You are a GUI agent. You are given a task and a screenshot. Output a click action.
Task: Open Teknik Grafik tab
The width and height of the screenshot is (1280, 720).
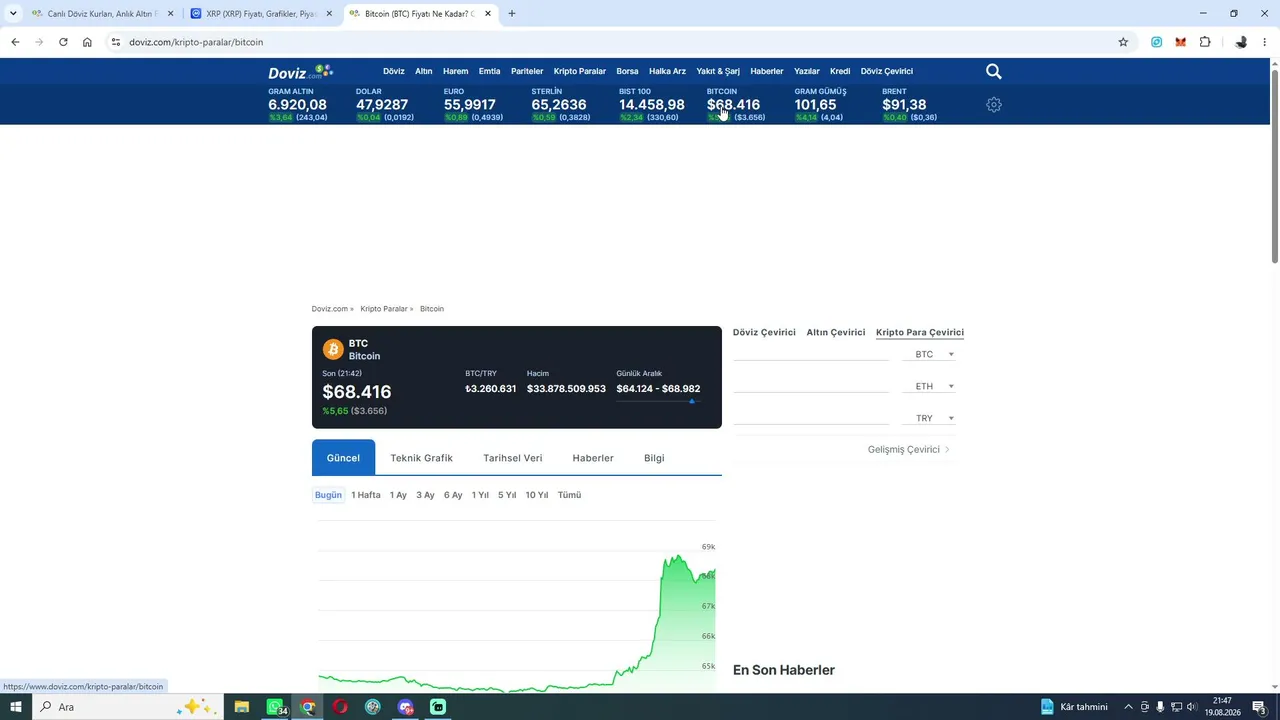click(421, 458)
